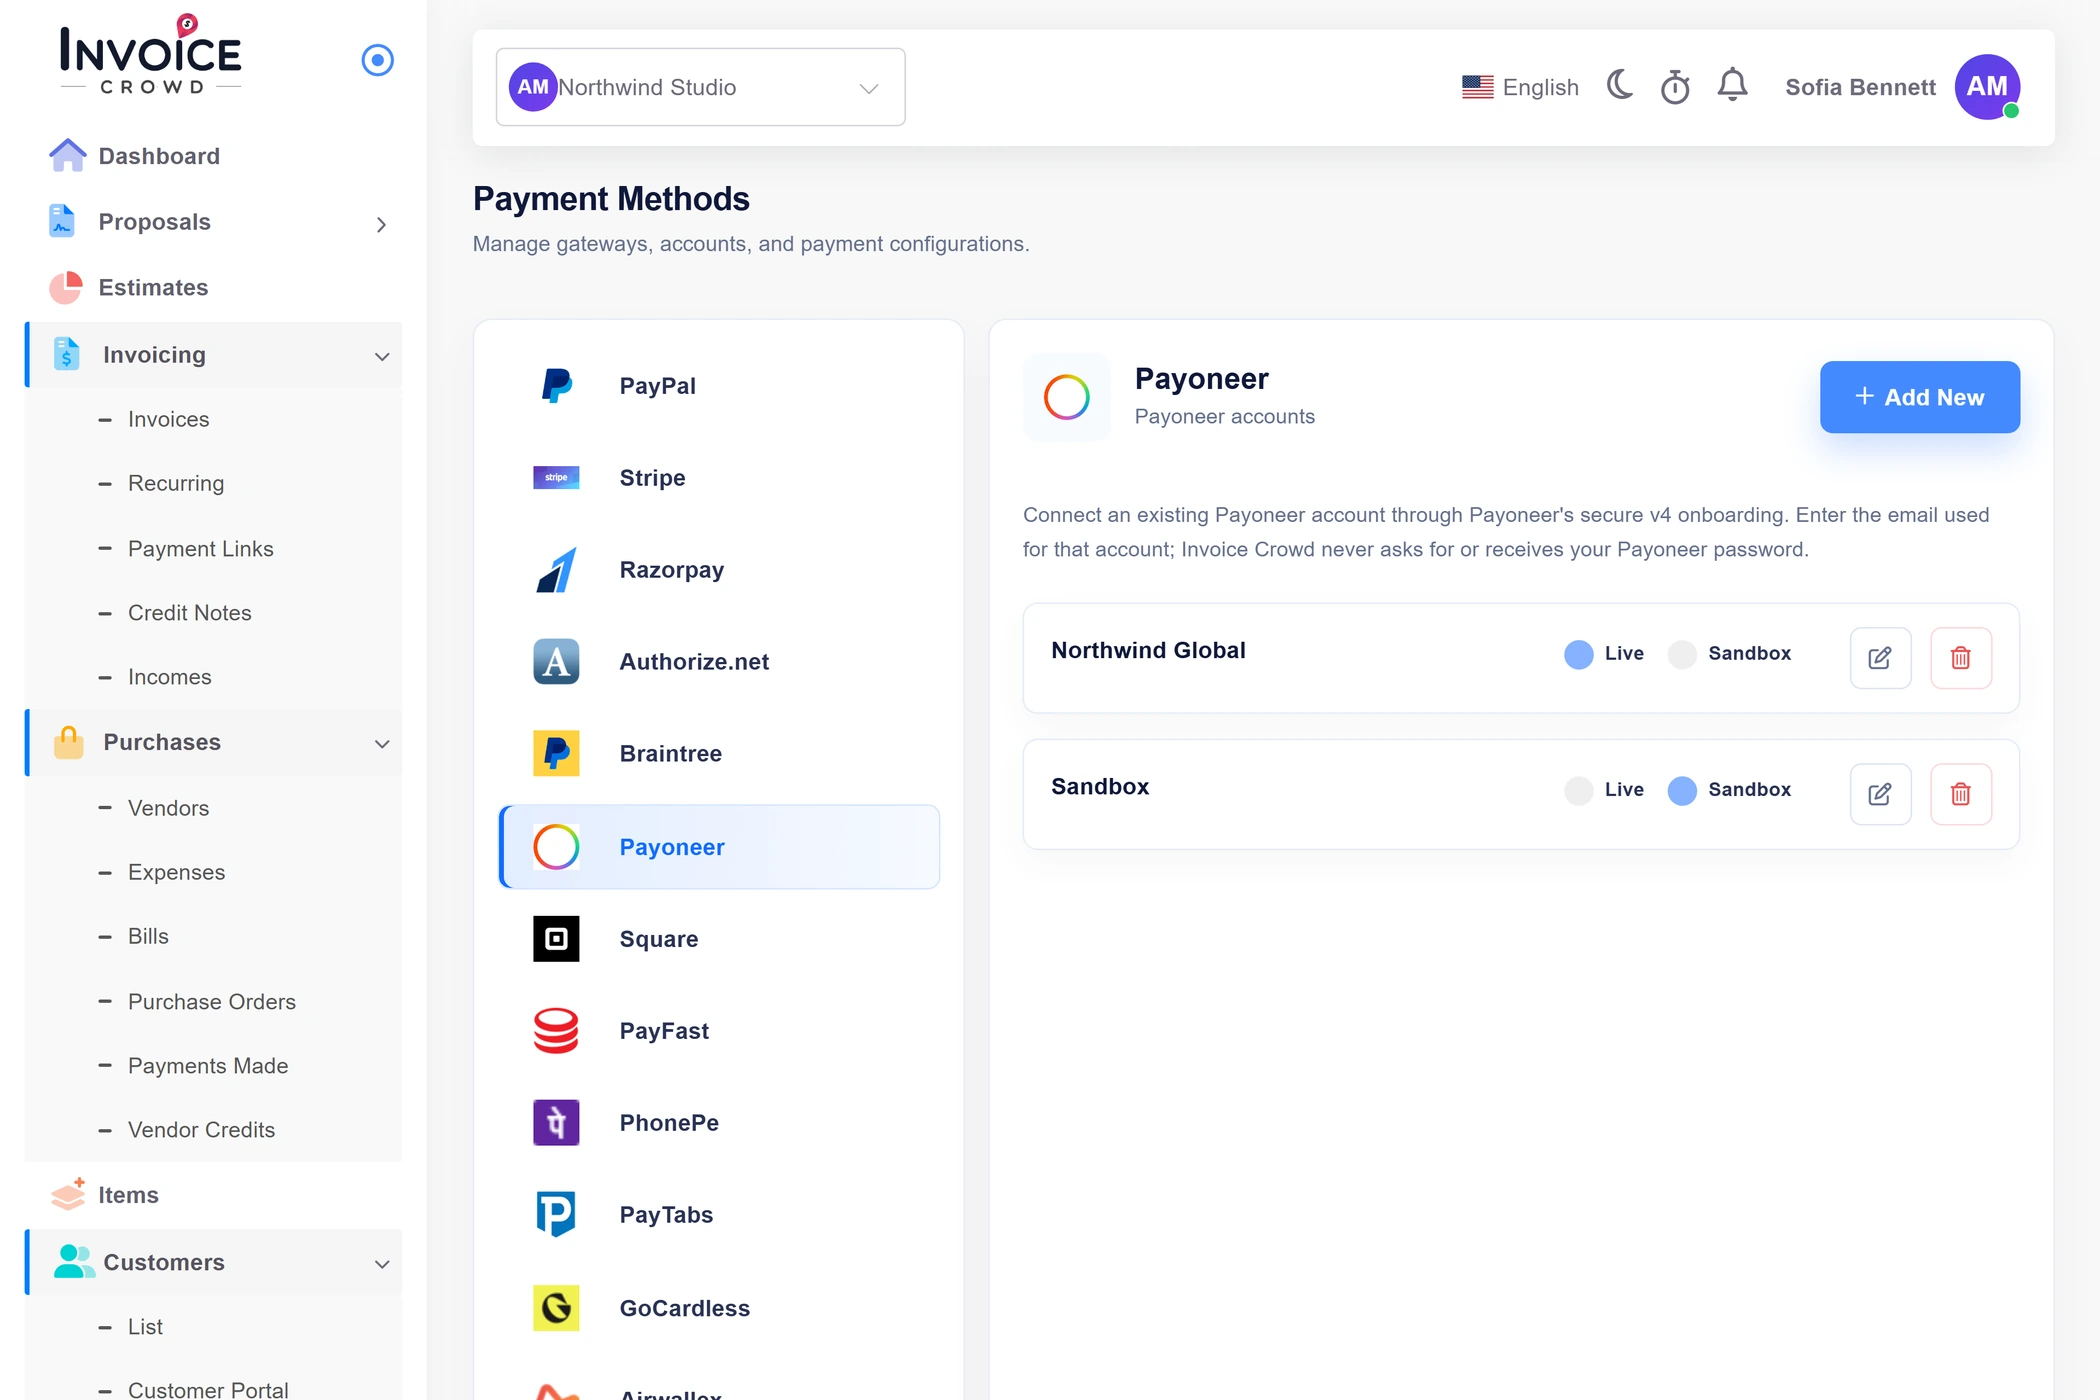The image size is (2100, 1400).
Task: Select Live mode for Northwind Global
Action: [x=1578, y=654]
